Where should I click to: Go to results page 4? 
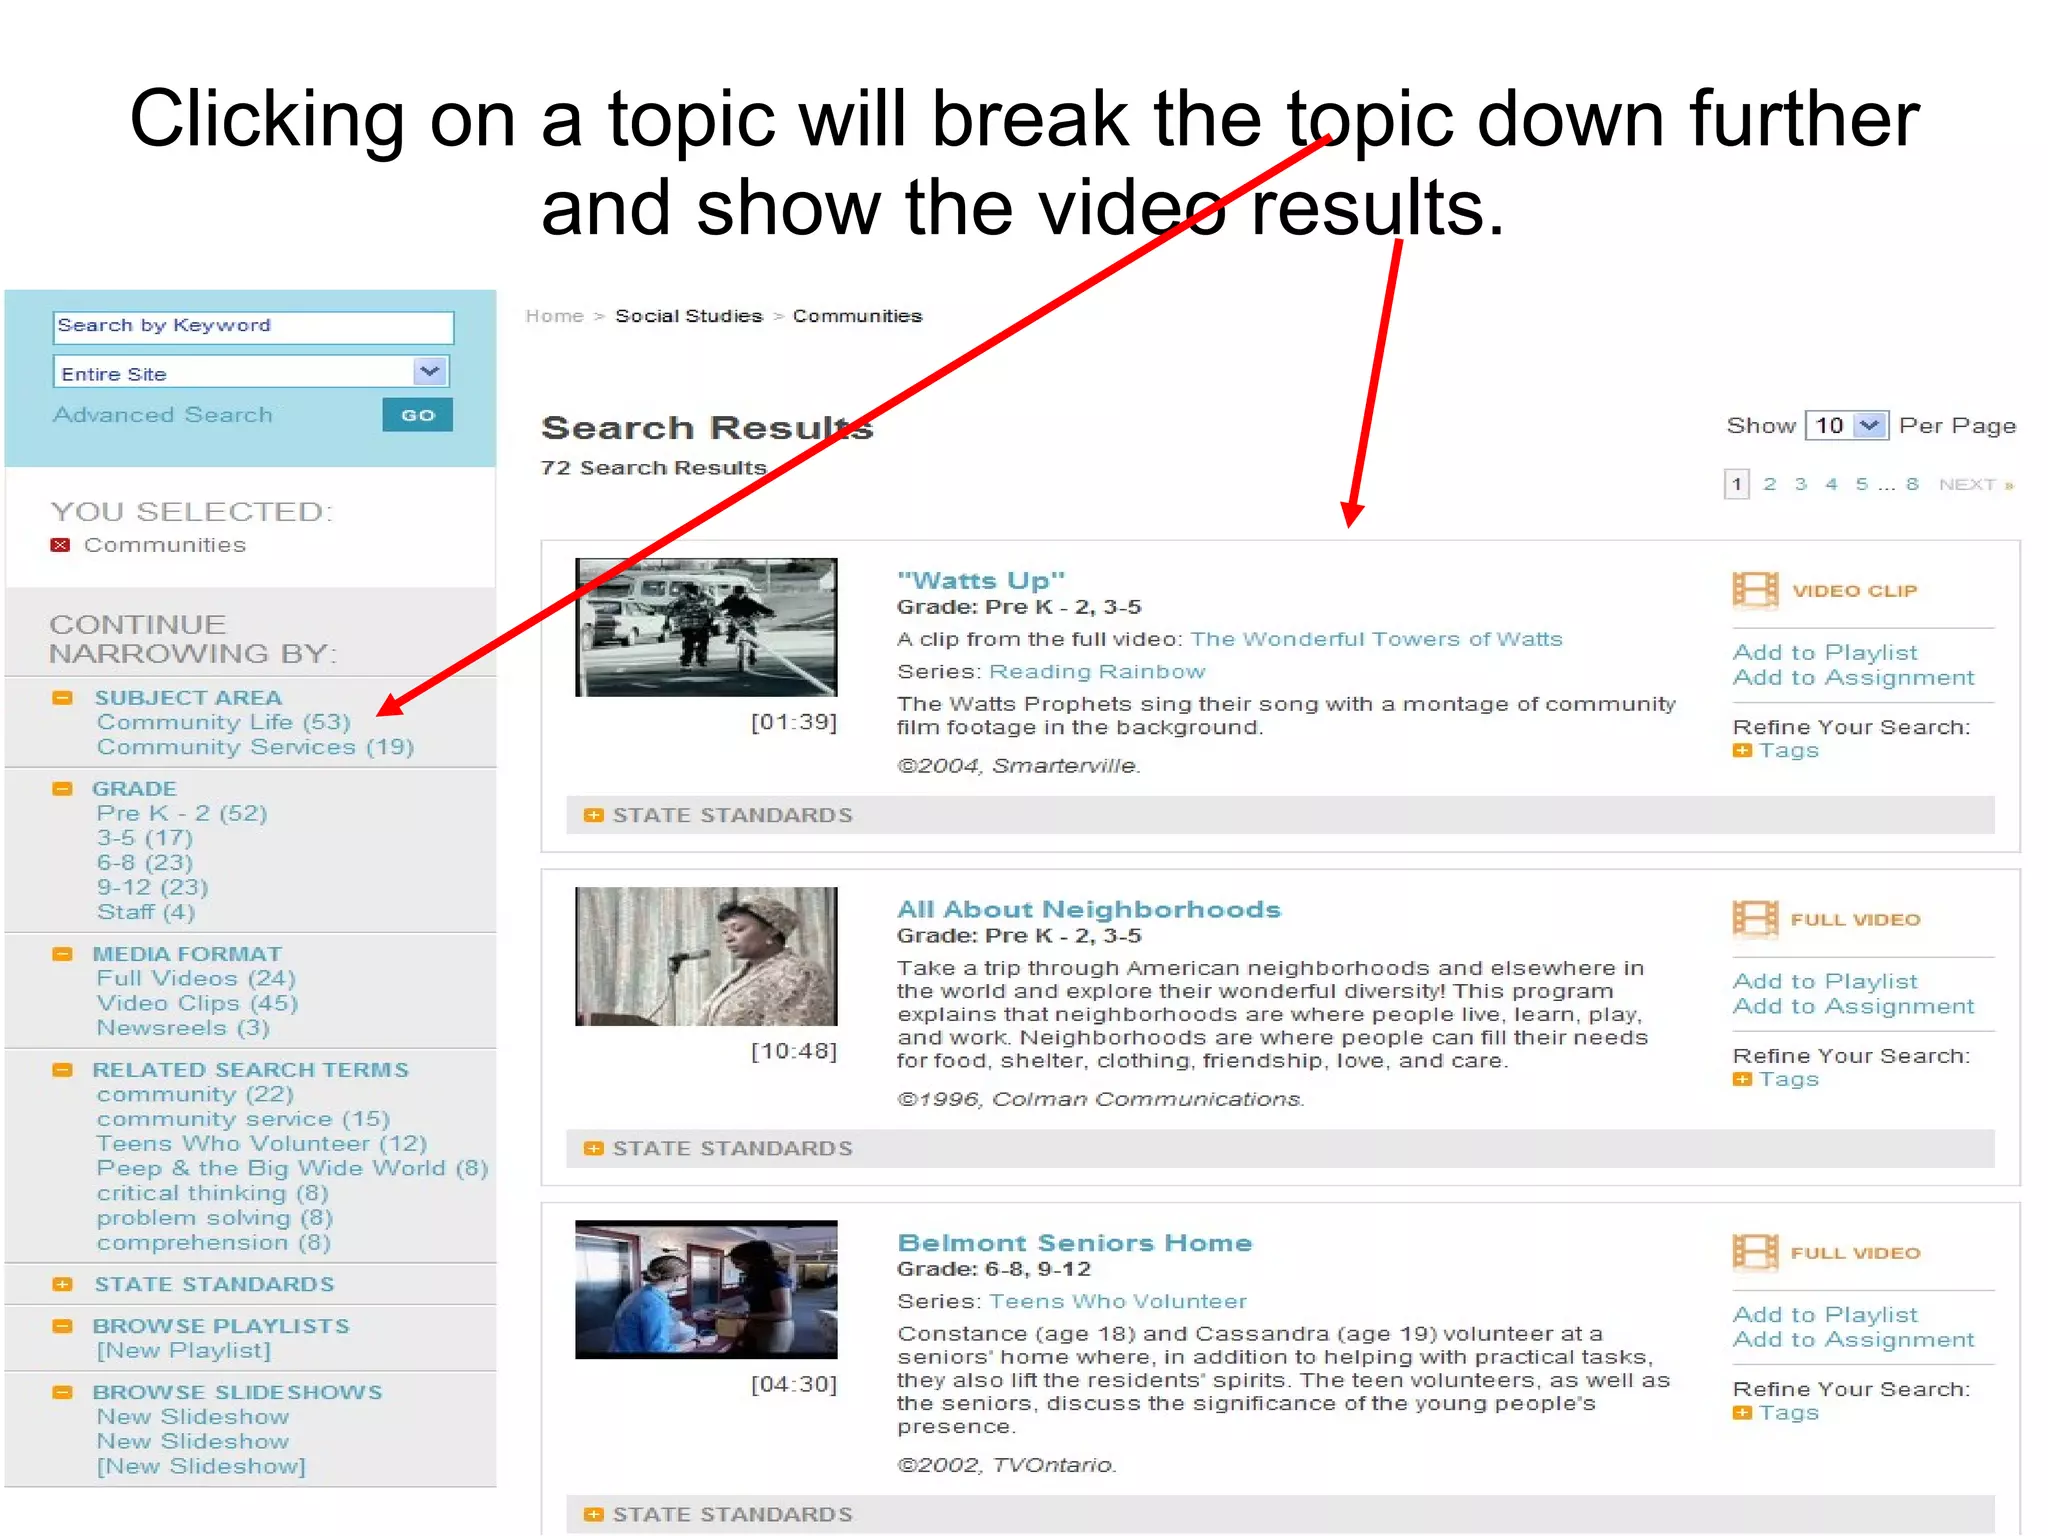(1831, 484)
